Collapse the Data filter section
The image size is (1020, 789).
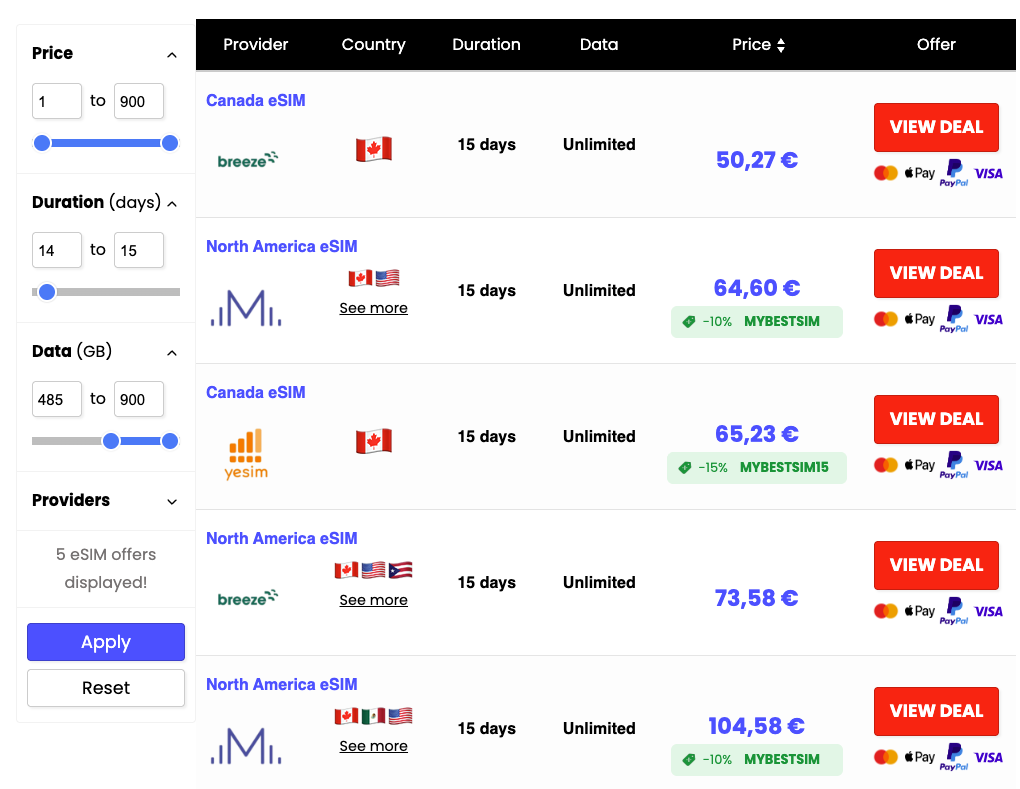172,353
